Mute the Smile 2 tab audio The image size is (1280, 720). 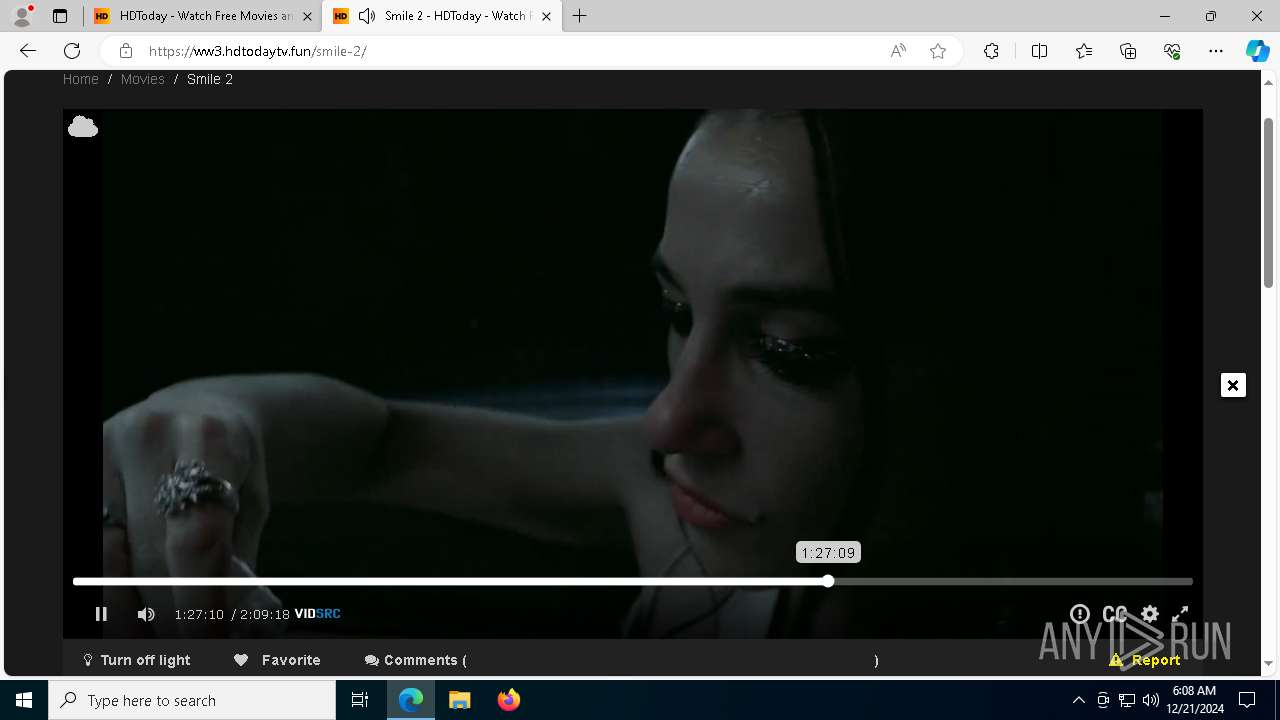(x=367, y=16)
